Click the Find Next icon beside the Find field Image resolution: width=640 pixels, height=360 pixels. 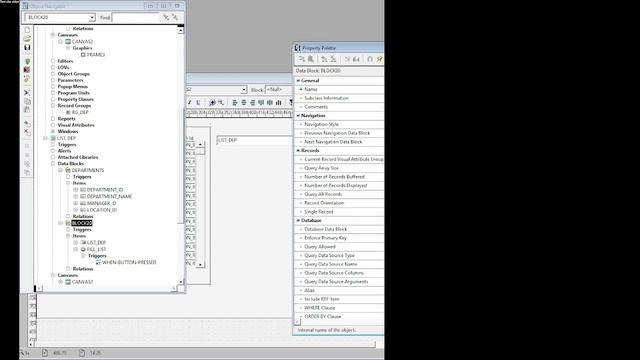click(x=166, y=17)
